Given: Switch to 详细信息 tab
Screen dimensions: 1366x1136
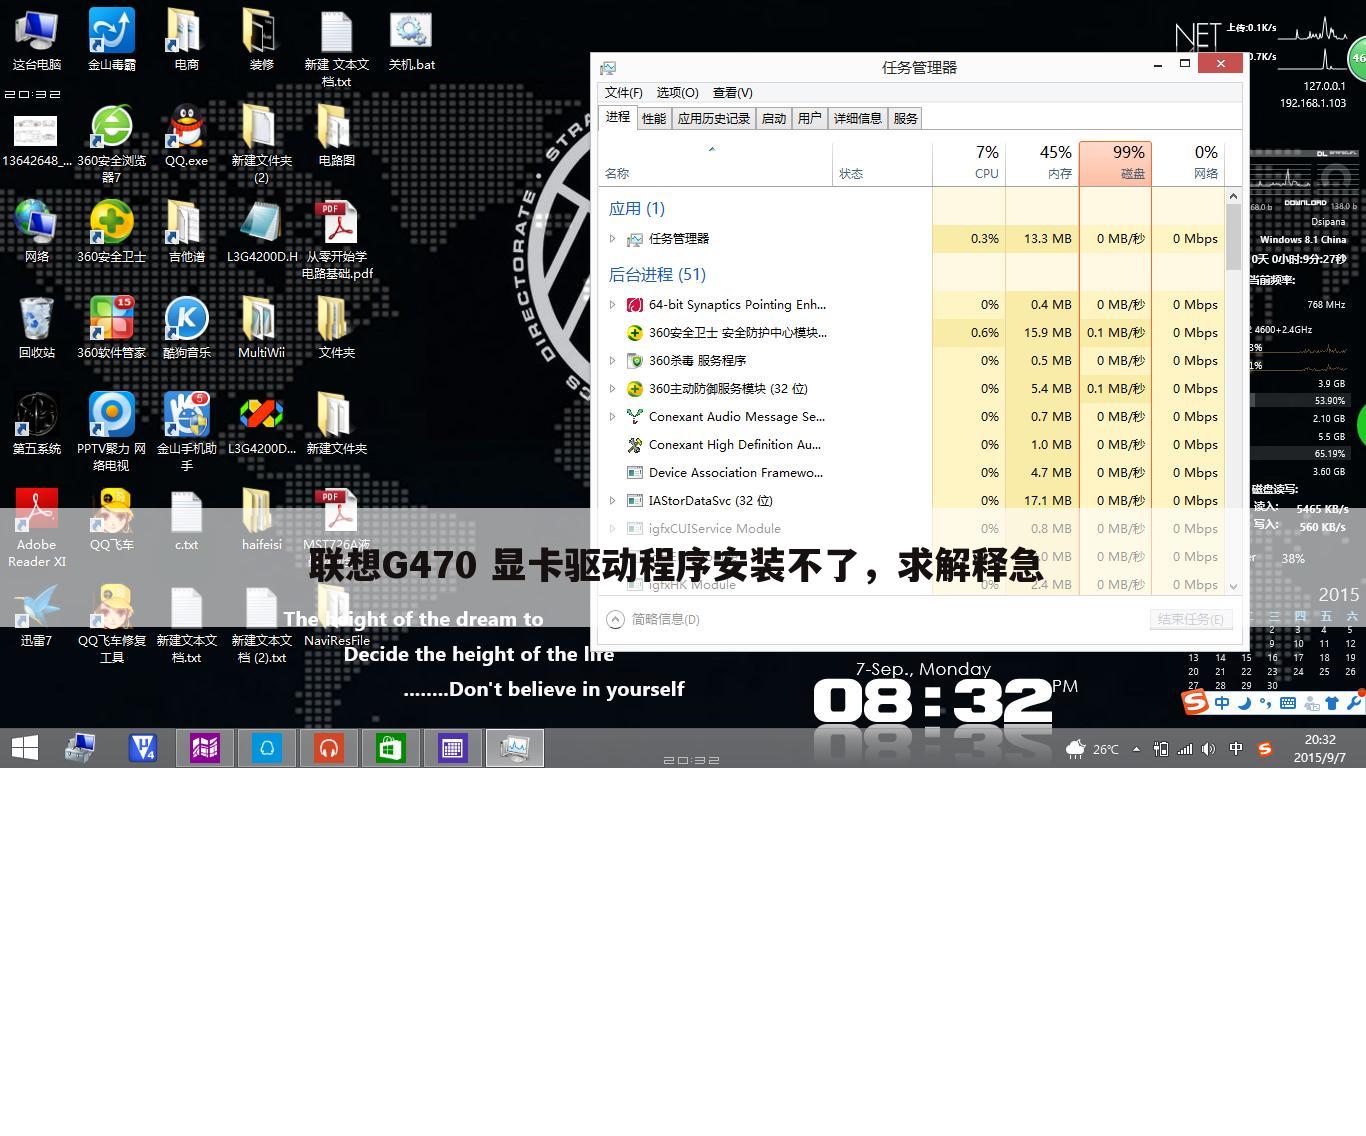Looking at the screenshot, I should click(858, 118).
